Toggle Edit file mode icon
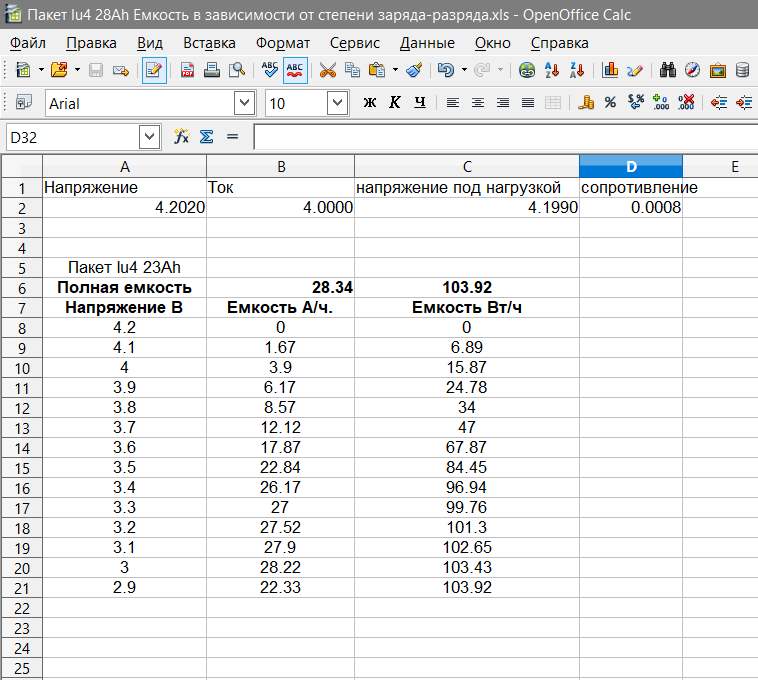 [154, 71]
